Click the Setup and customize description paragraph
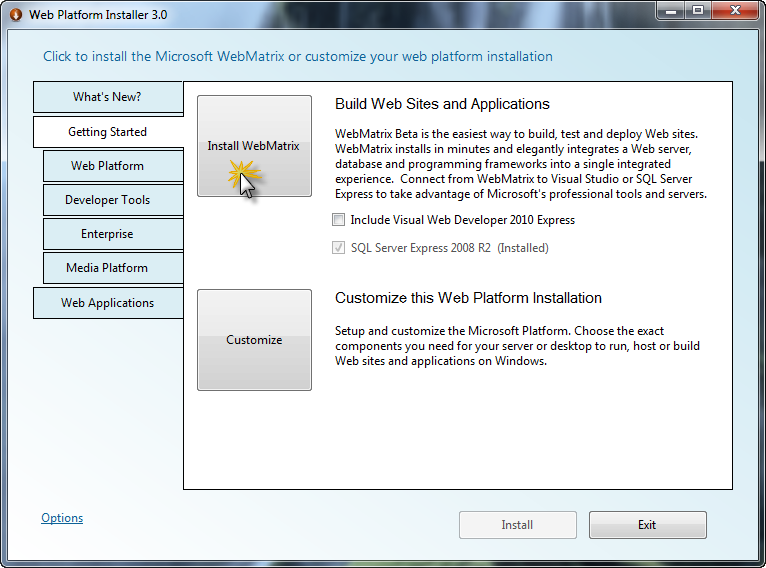766x568 pixels. (517, 346)
